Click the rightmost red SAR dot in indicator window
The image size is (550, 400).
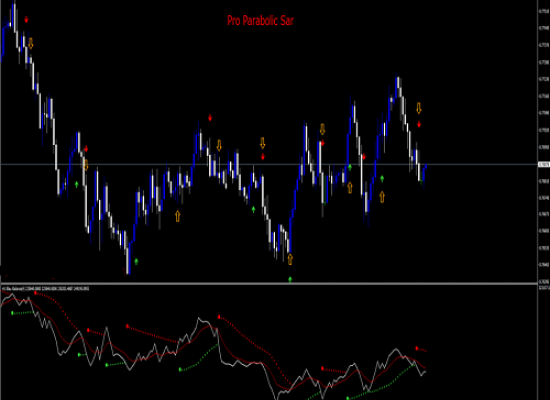point(417,348)
